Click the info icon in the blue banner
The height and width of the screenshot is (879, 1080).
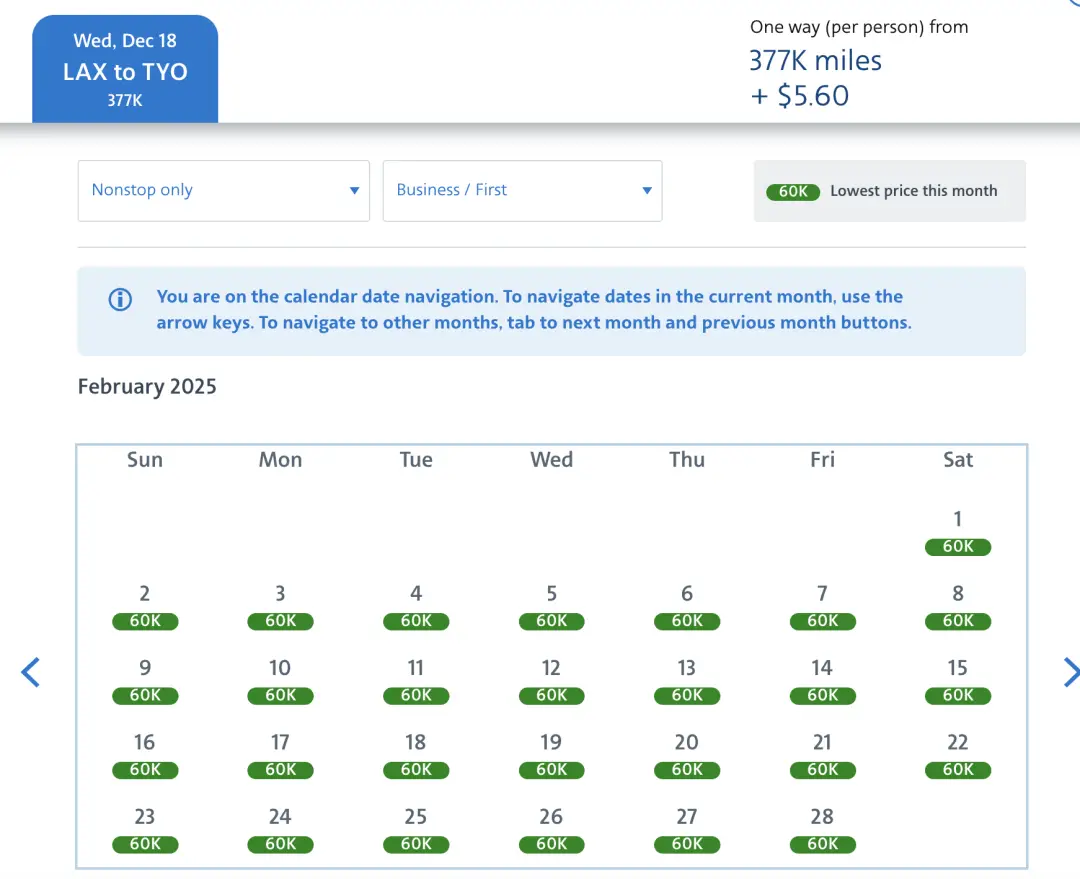point(120,299)
